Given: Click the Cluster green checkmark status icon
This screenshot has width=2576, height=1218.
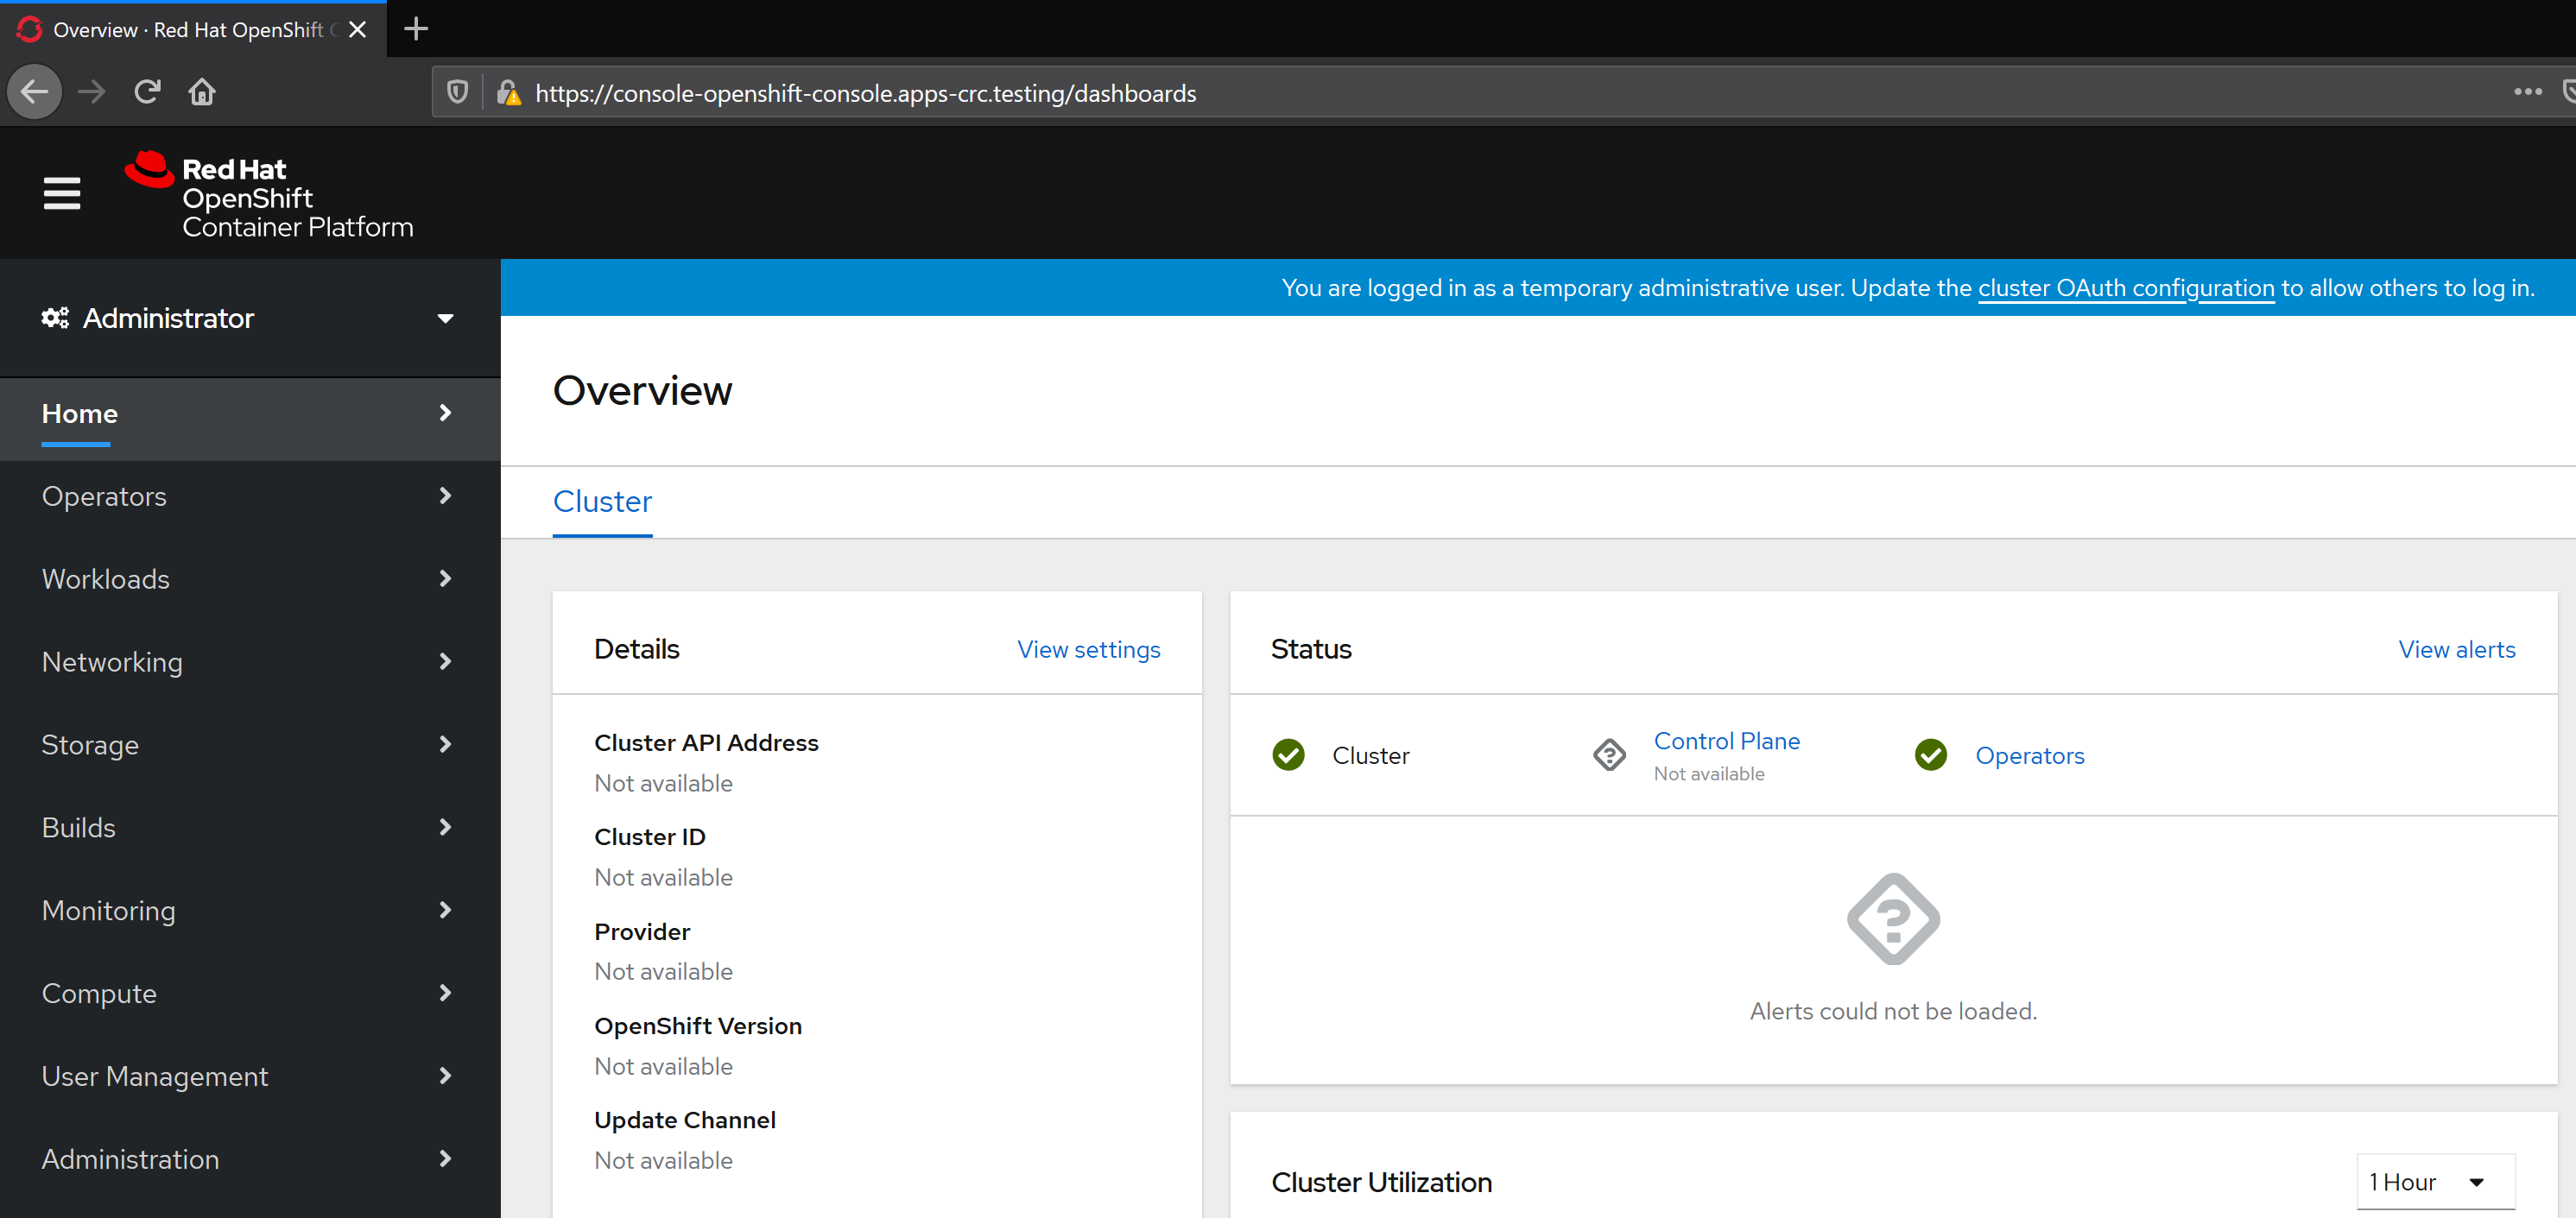Looking at the screenshot, I should (1289, 754).
